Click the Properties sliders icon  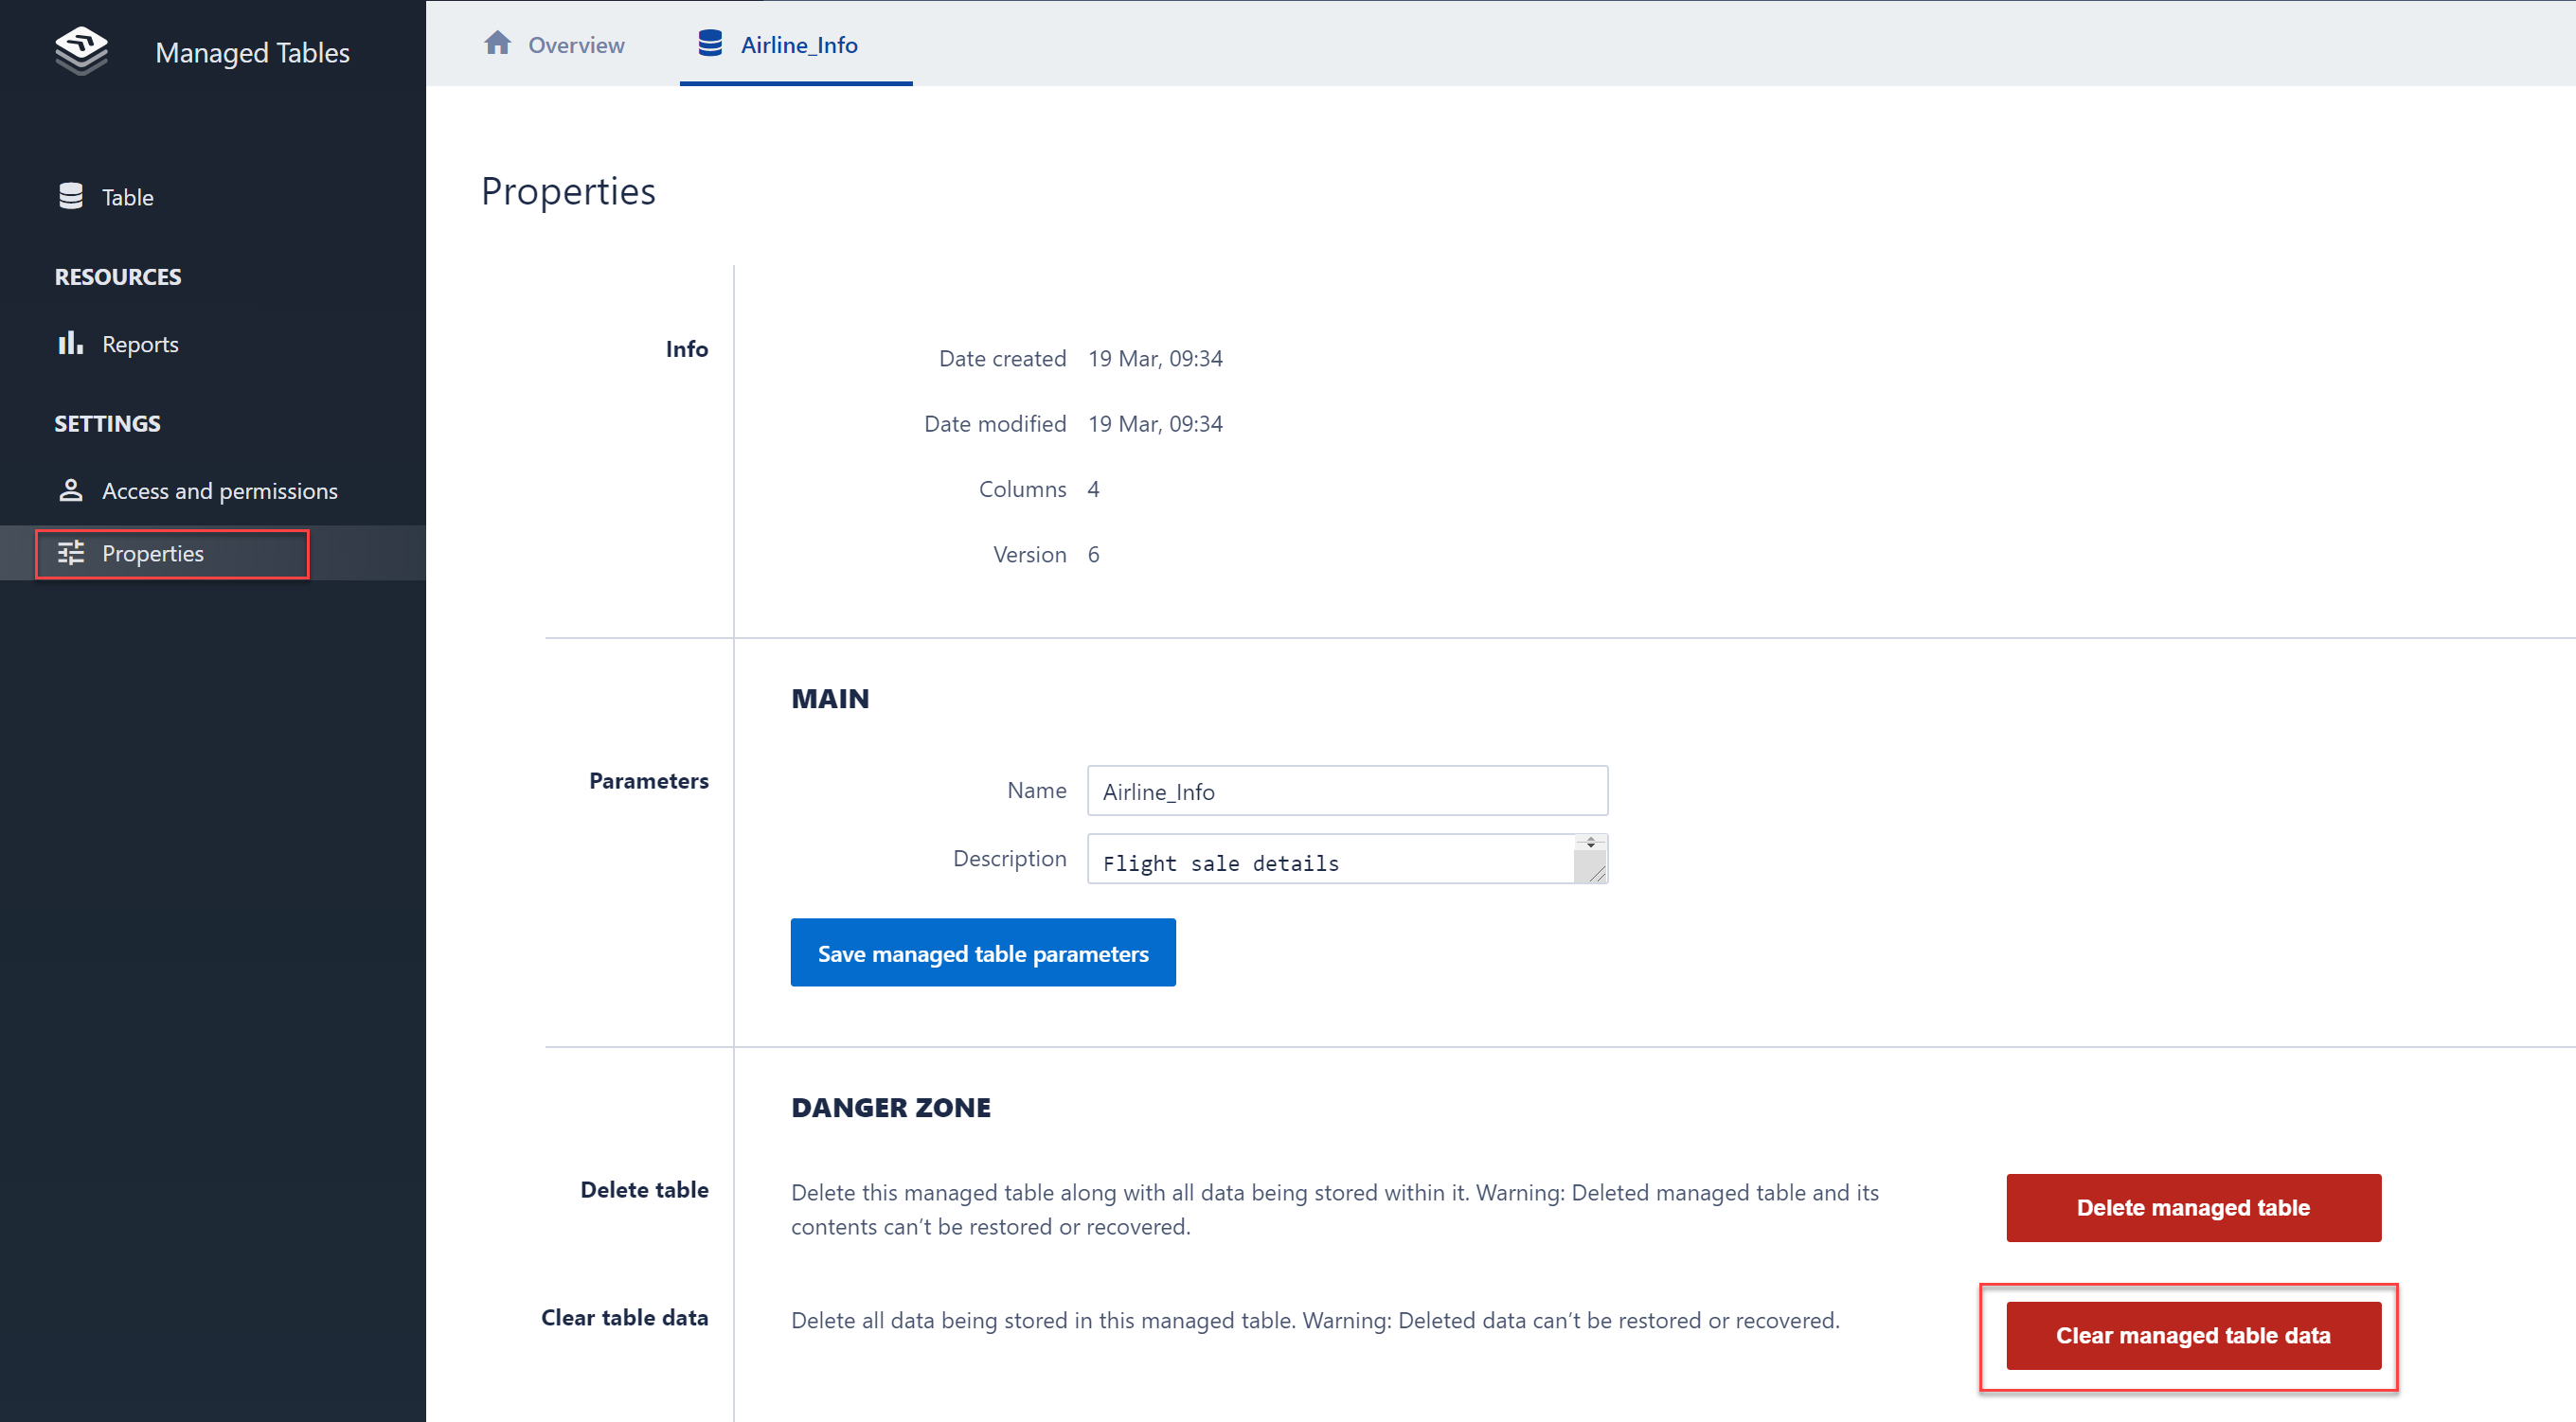[70, 553]
